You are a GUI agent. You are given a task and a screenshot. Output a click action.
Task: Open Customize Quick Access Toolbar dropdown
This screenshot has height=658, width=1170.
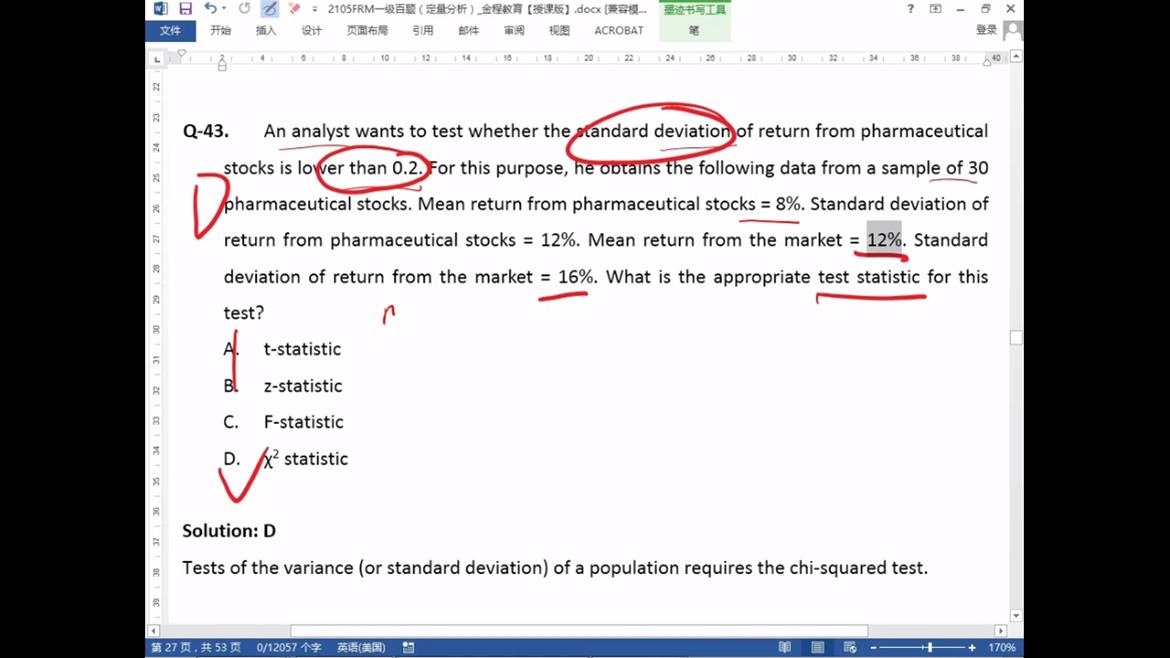click(314, 9)
